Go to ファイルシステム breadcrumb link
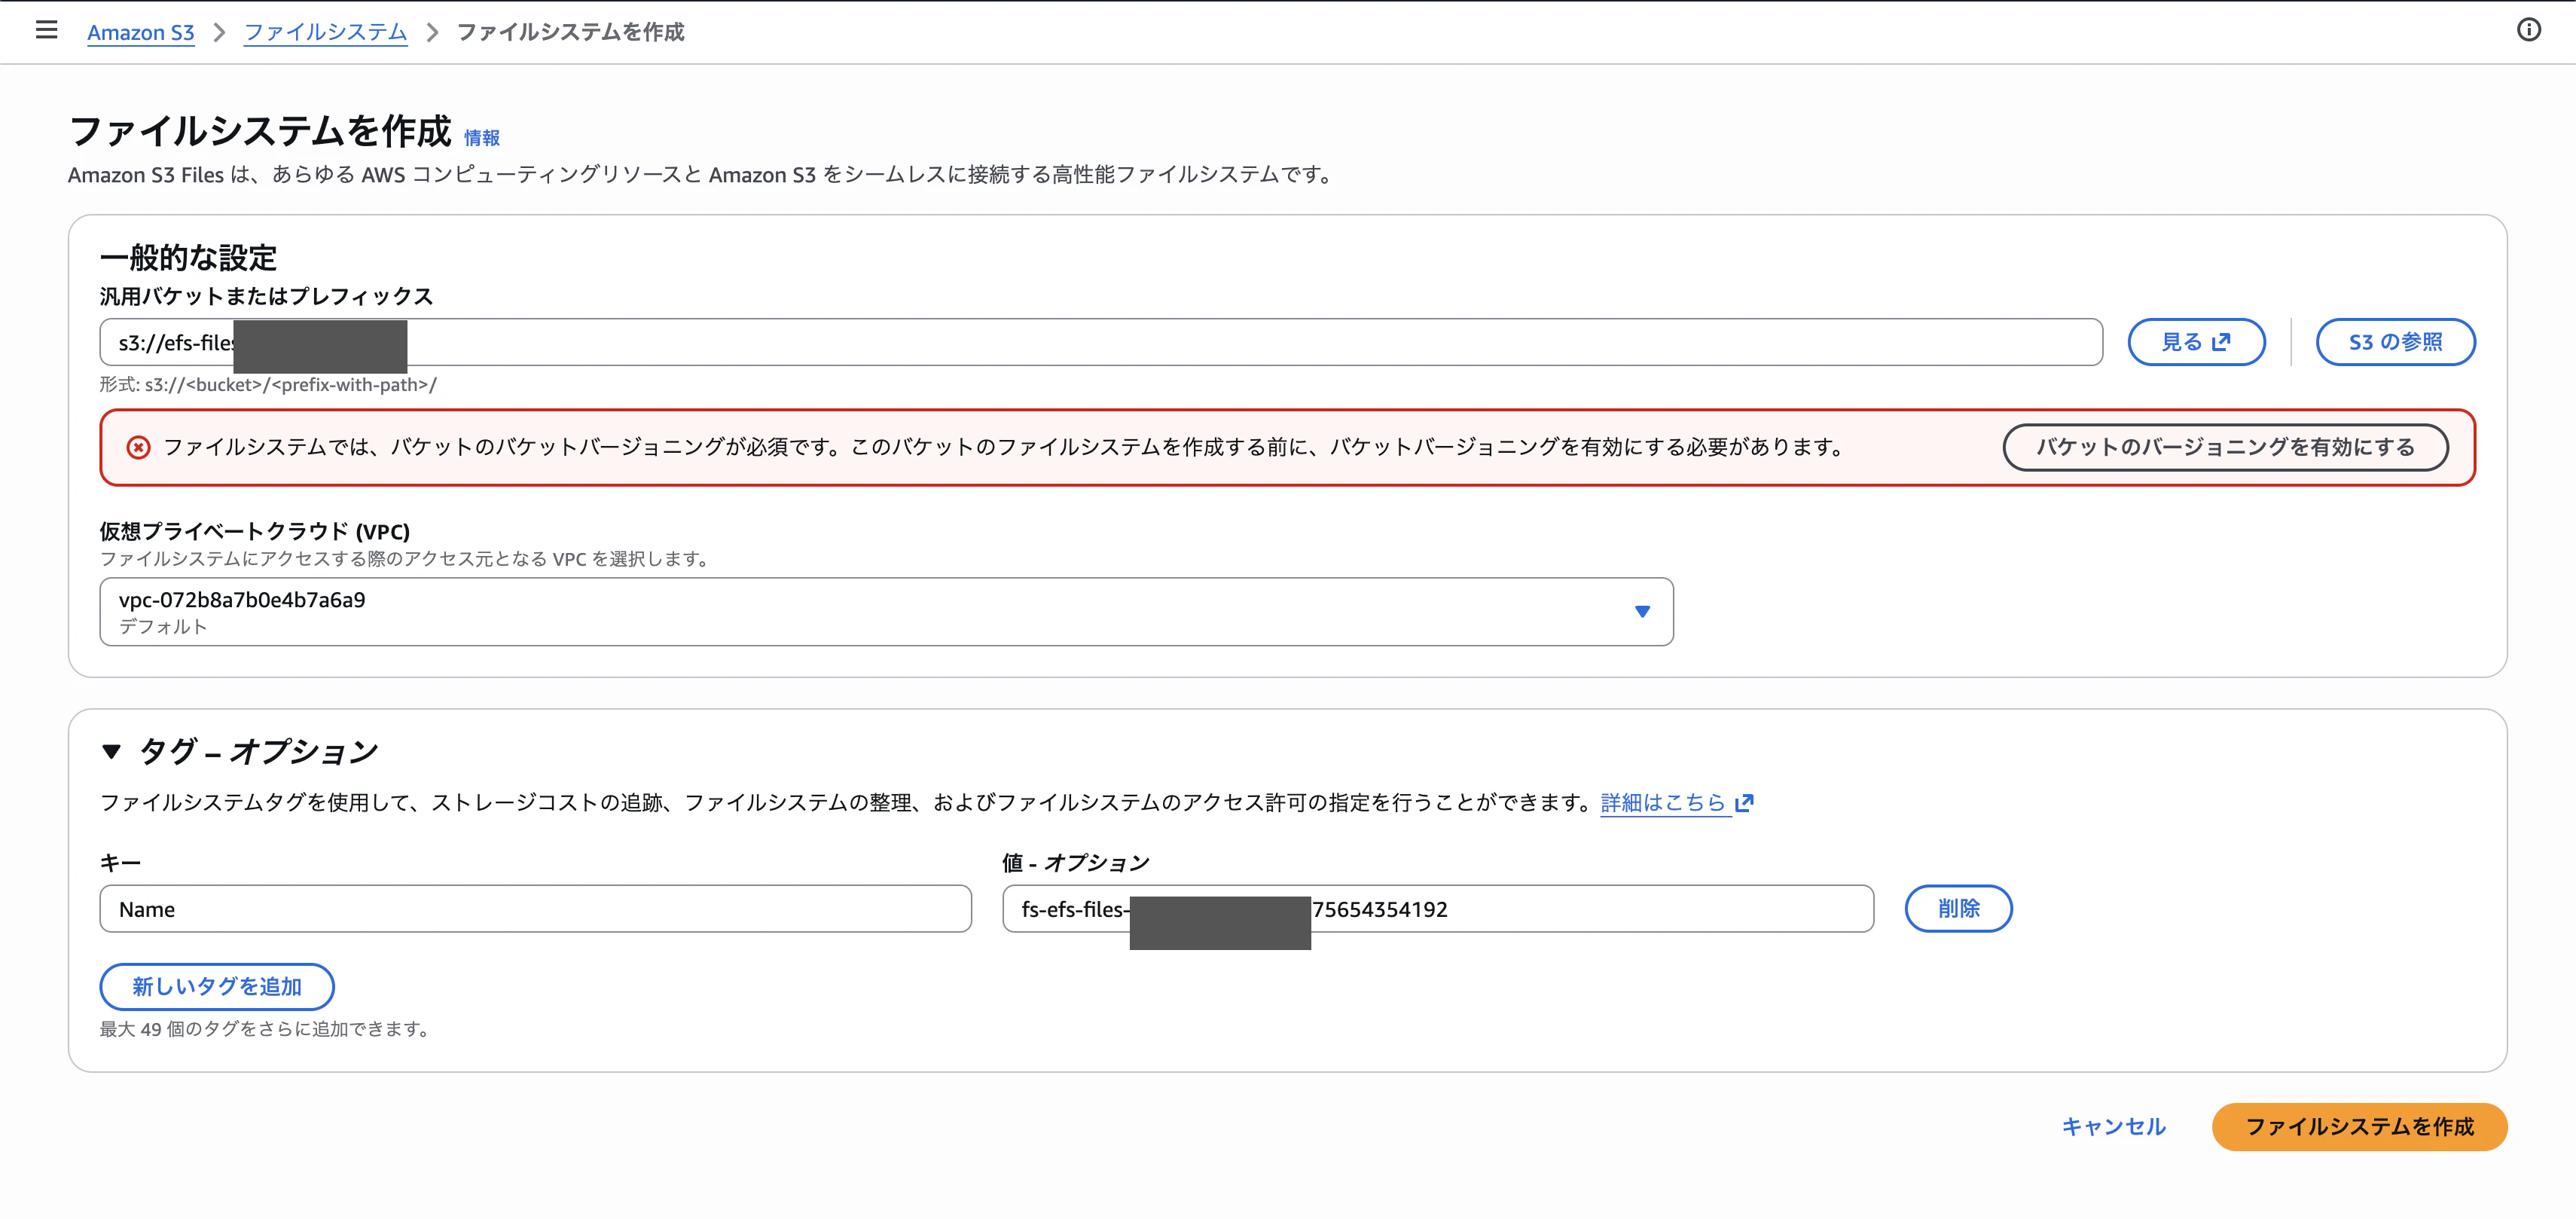The width and height of the screenshot is (2576, 1219). pos(325,32)
